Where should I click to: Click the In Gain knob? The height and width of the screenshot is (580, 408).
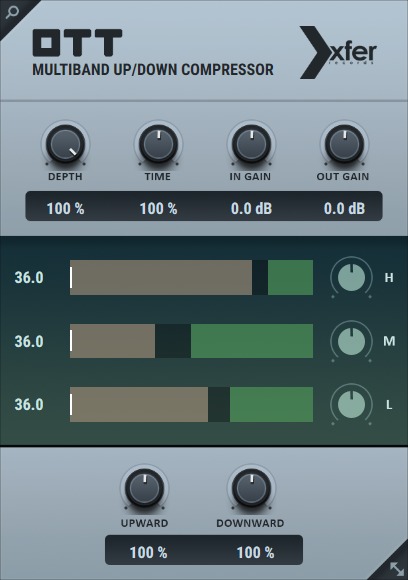tap(251, 144)
